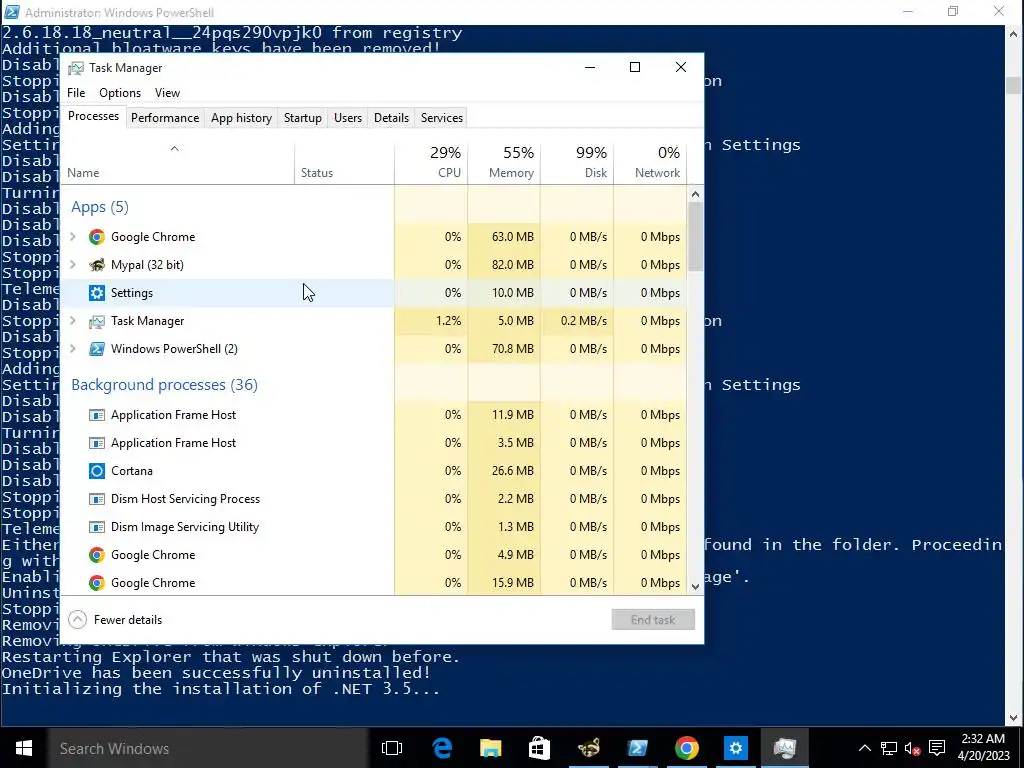Click the Google Chrome app icon in Apps list

pyautogui.click(x=97, y=237)
